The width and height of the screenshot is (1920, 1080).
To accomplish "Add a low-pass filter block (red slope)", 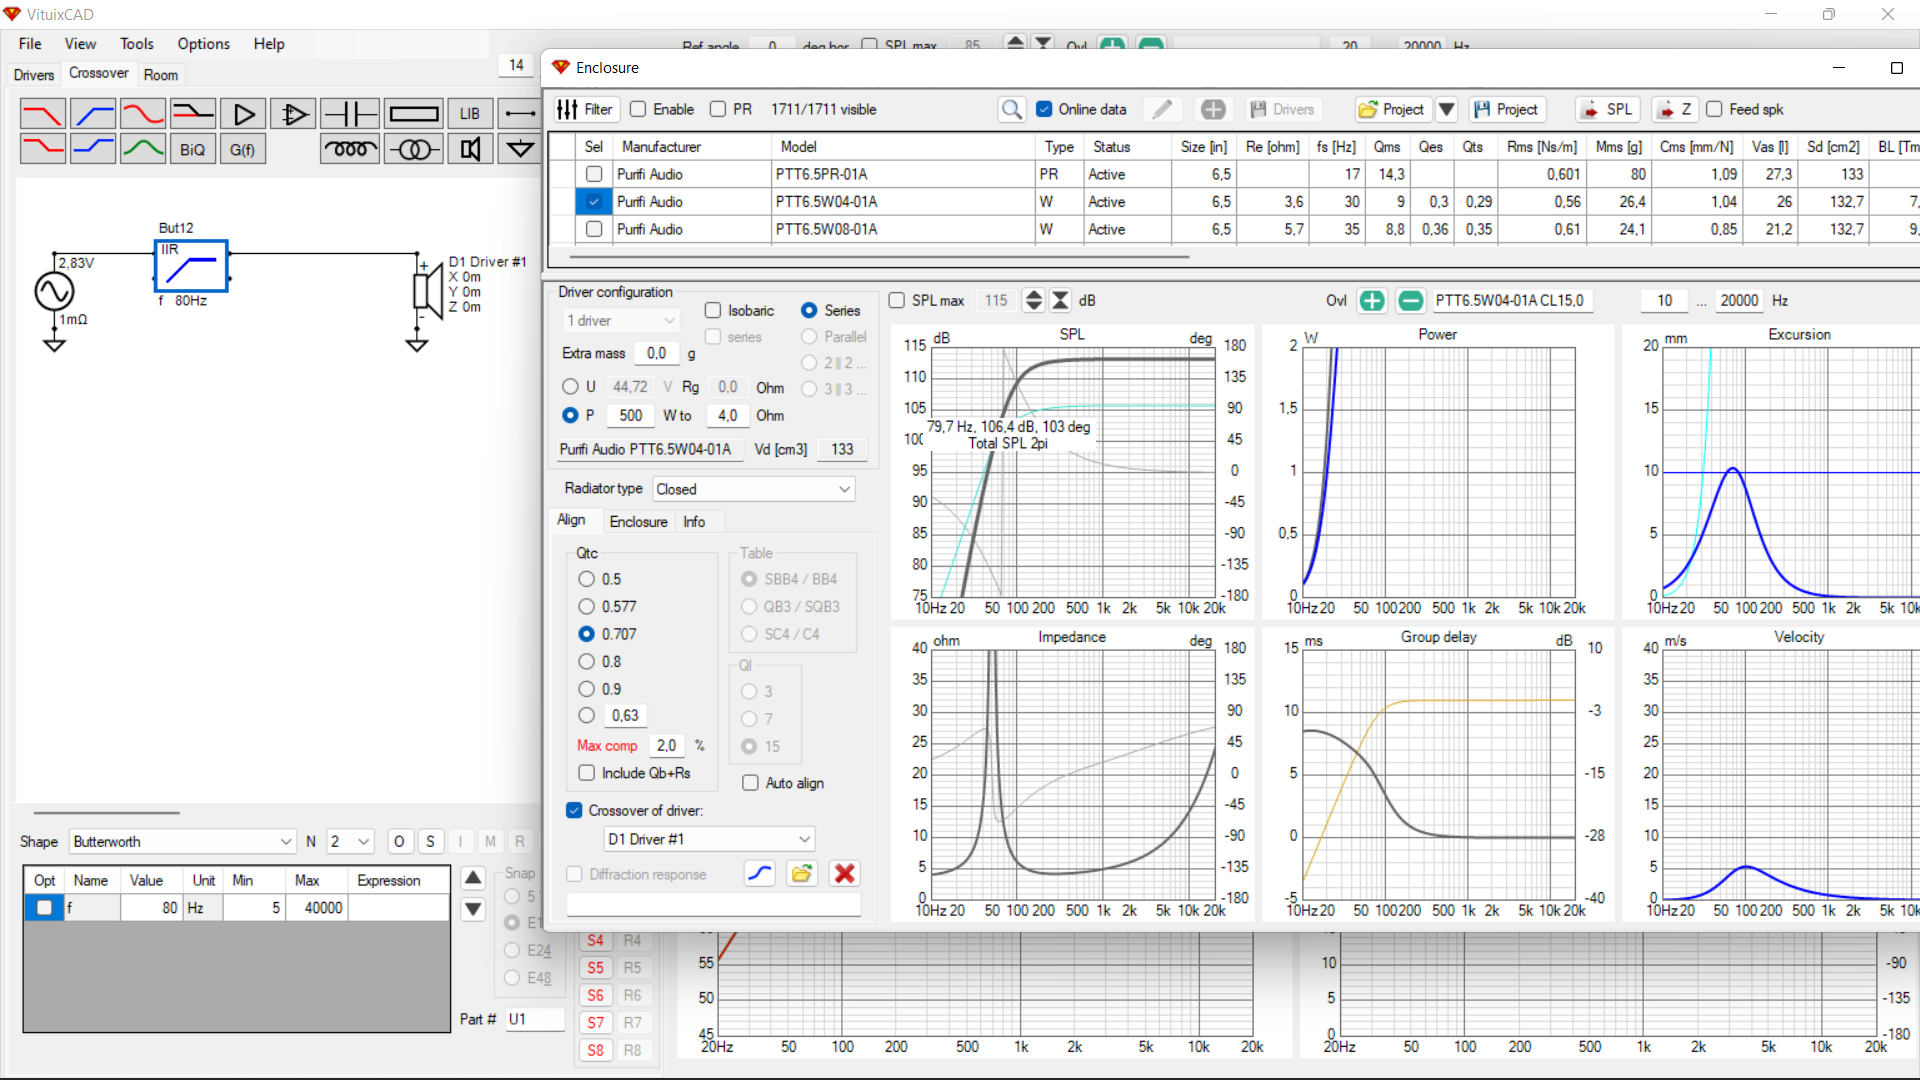I will coord(43,114).
